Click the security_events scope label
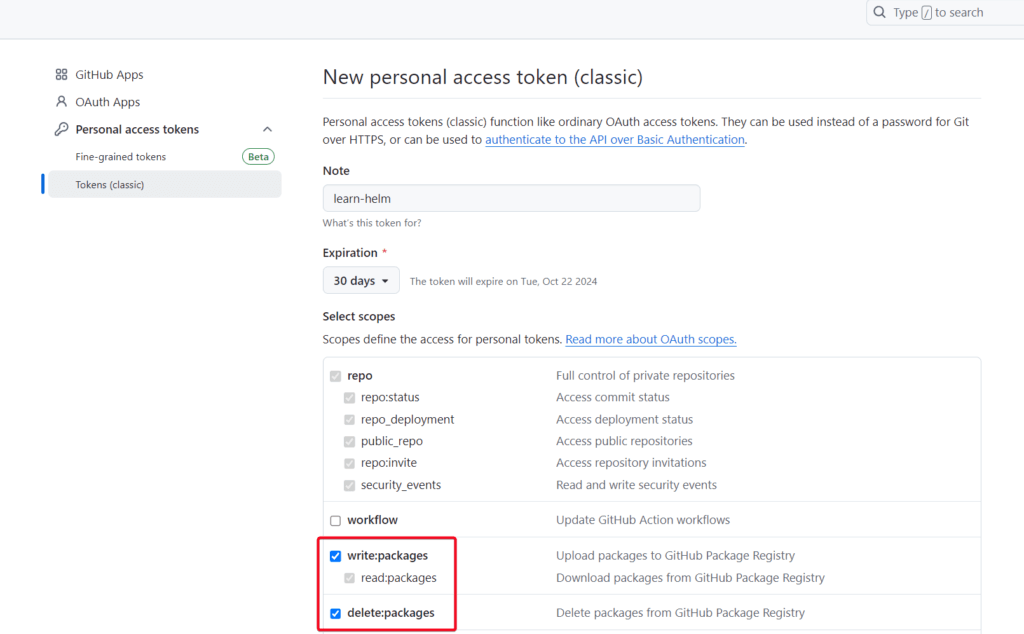 coord(401,485)
